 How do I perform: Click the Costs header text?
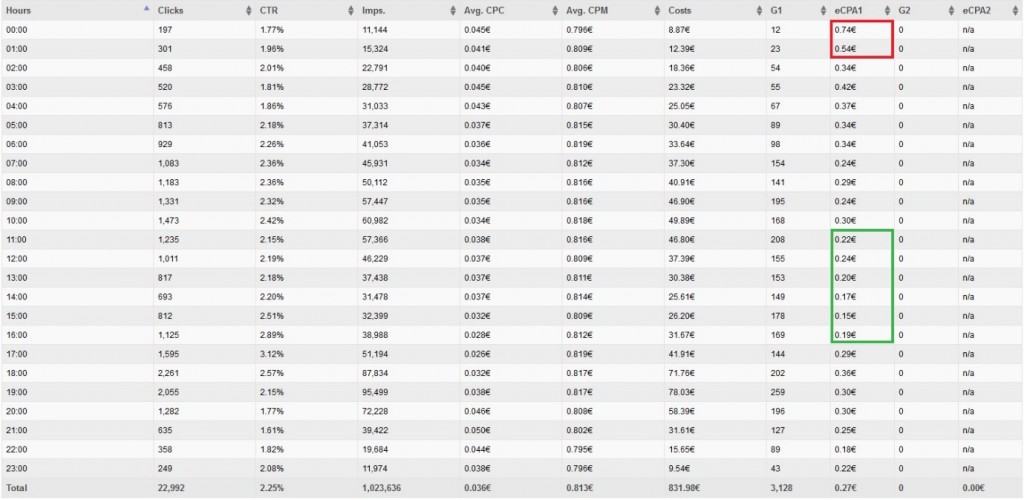(x=680, y=11)
